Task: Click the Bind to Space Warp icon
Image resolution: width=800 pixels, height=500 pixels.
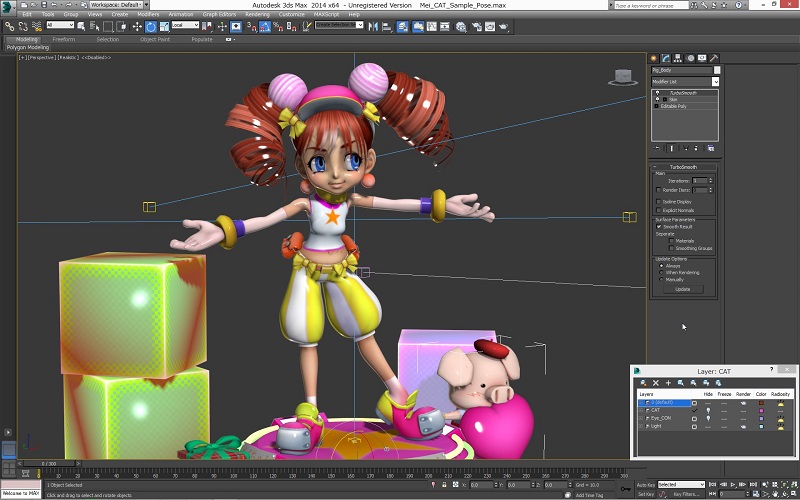Action: [x=37, y=26]
